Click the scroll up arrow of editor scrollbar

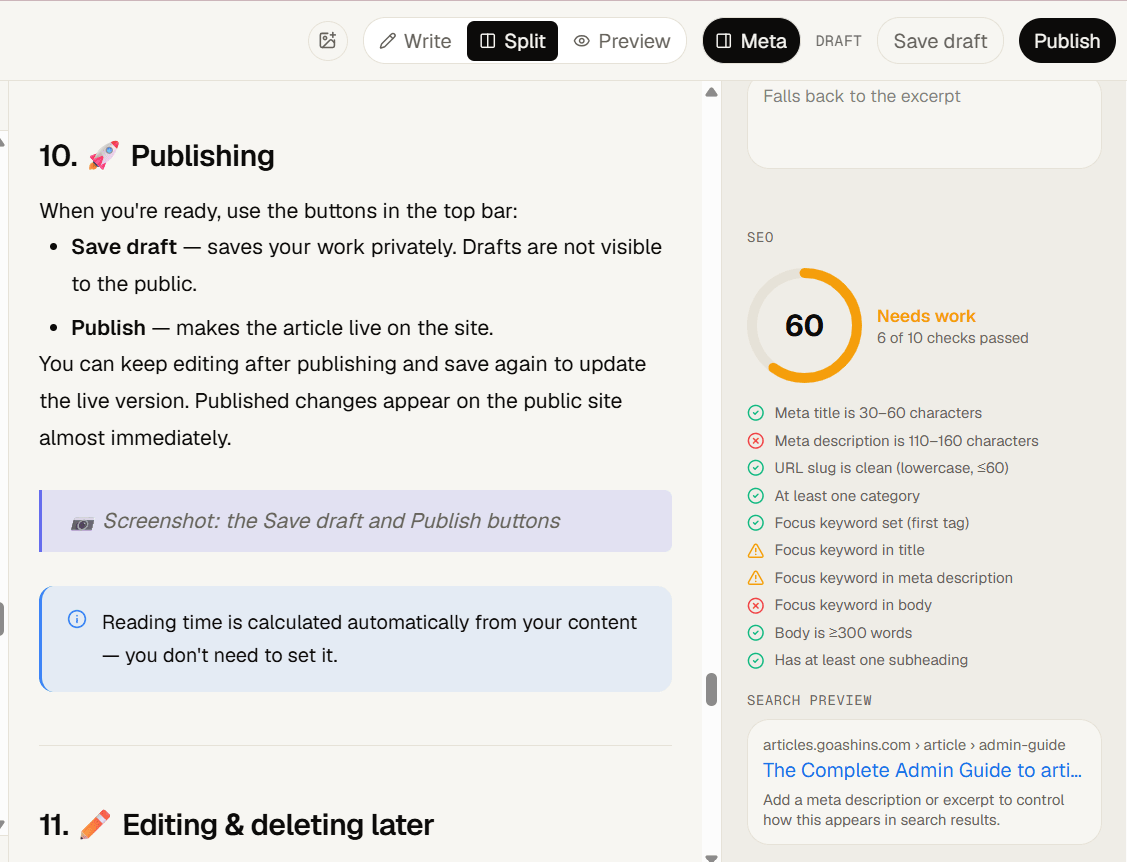point(712,92)
